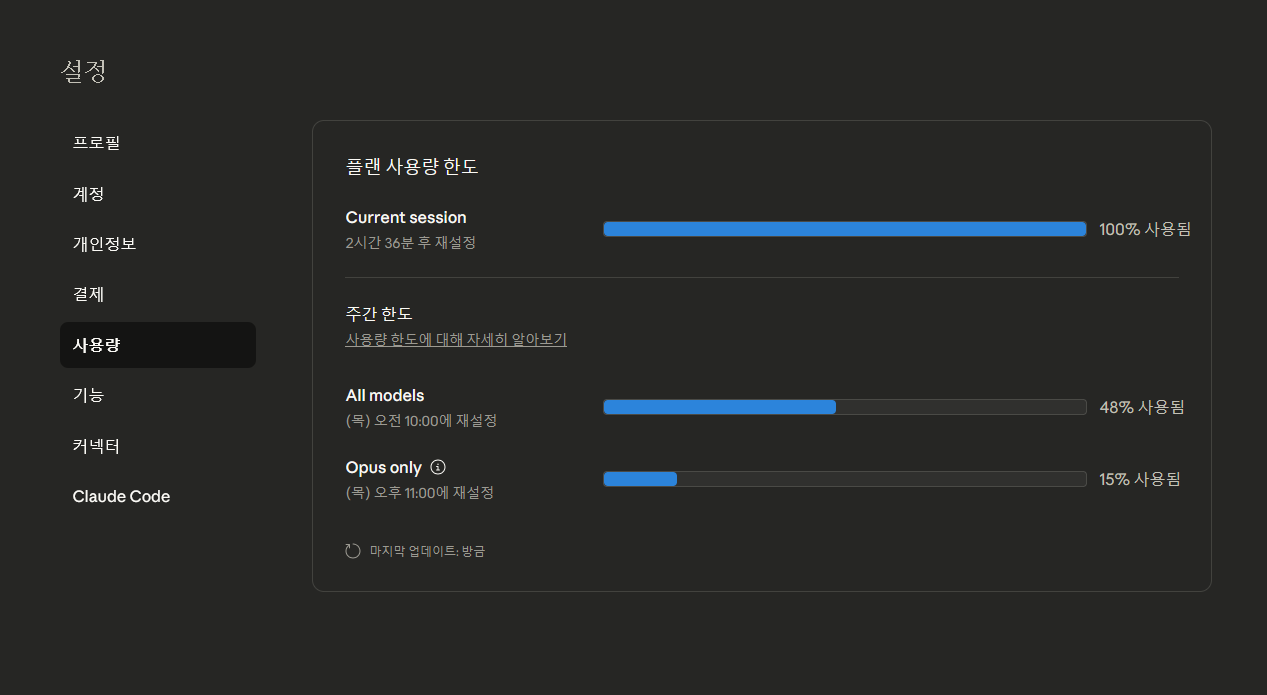This screenshot has width=1267, height=695.
Task: Click the Current session usage progress bar
Action: click(x=844, y=229)
